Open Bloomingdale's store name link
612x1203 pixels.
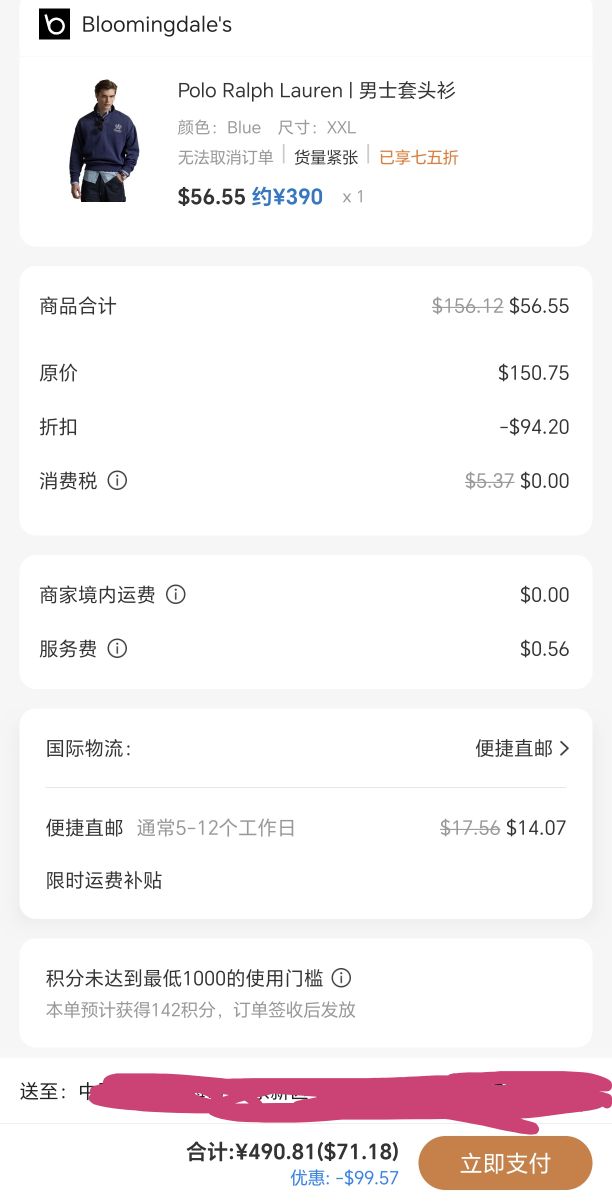157,25
